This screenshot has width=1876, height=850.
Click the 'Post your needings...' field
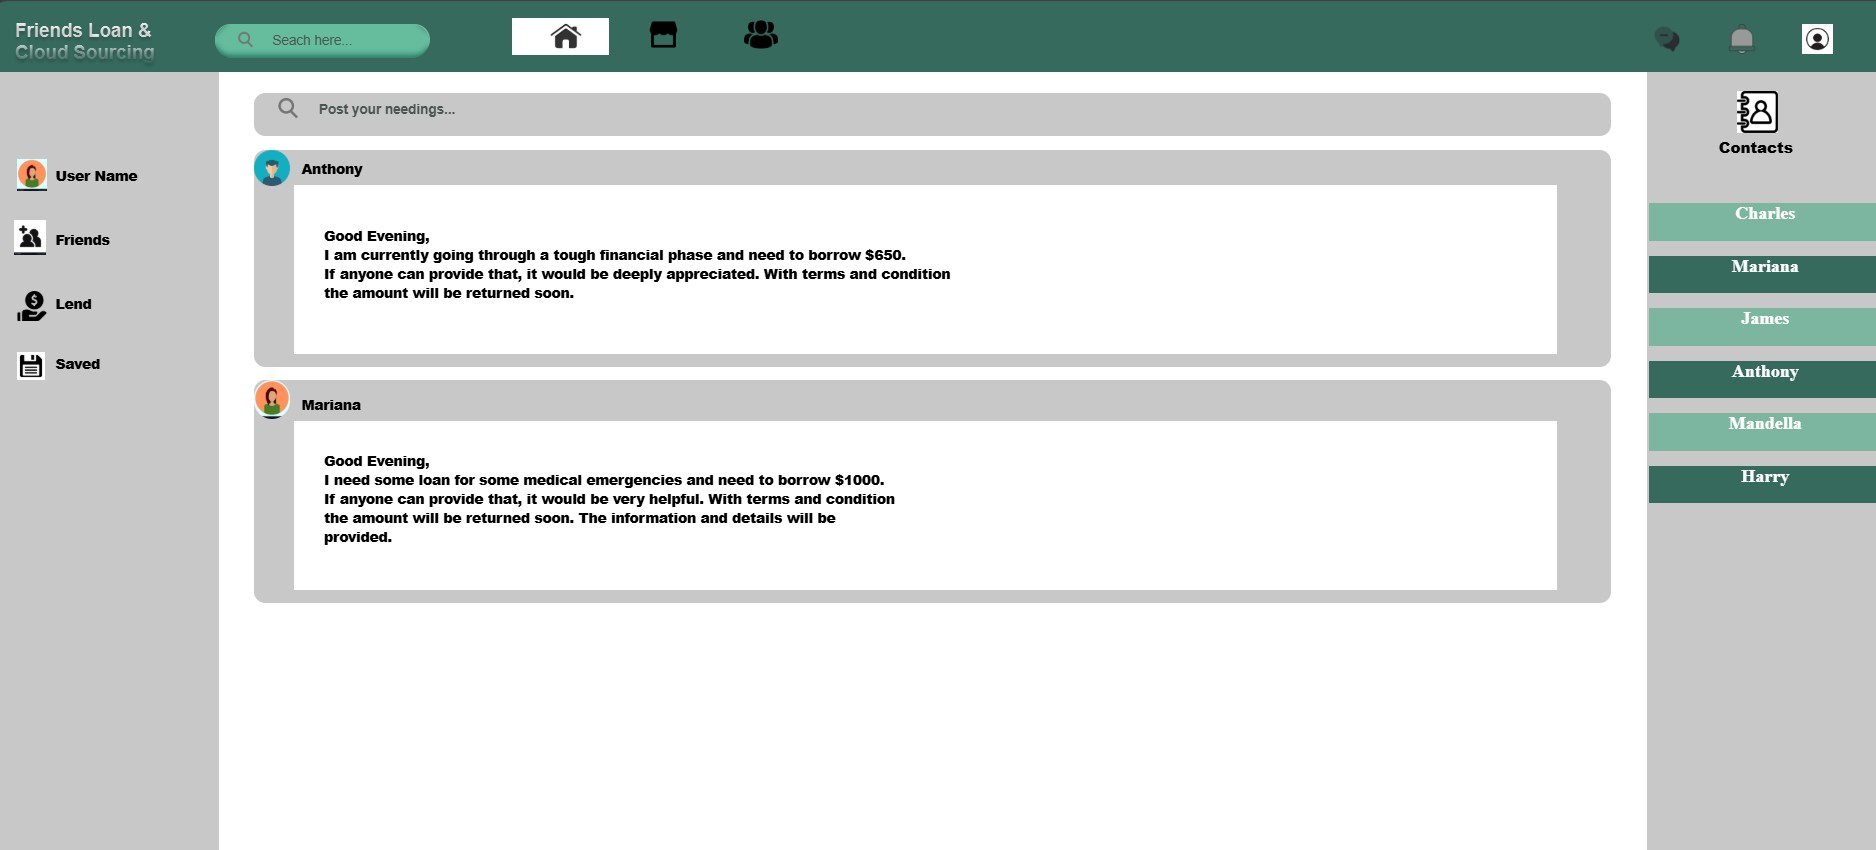pyautogui.click(x=932, y=114)
